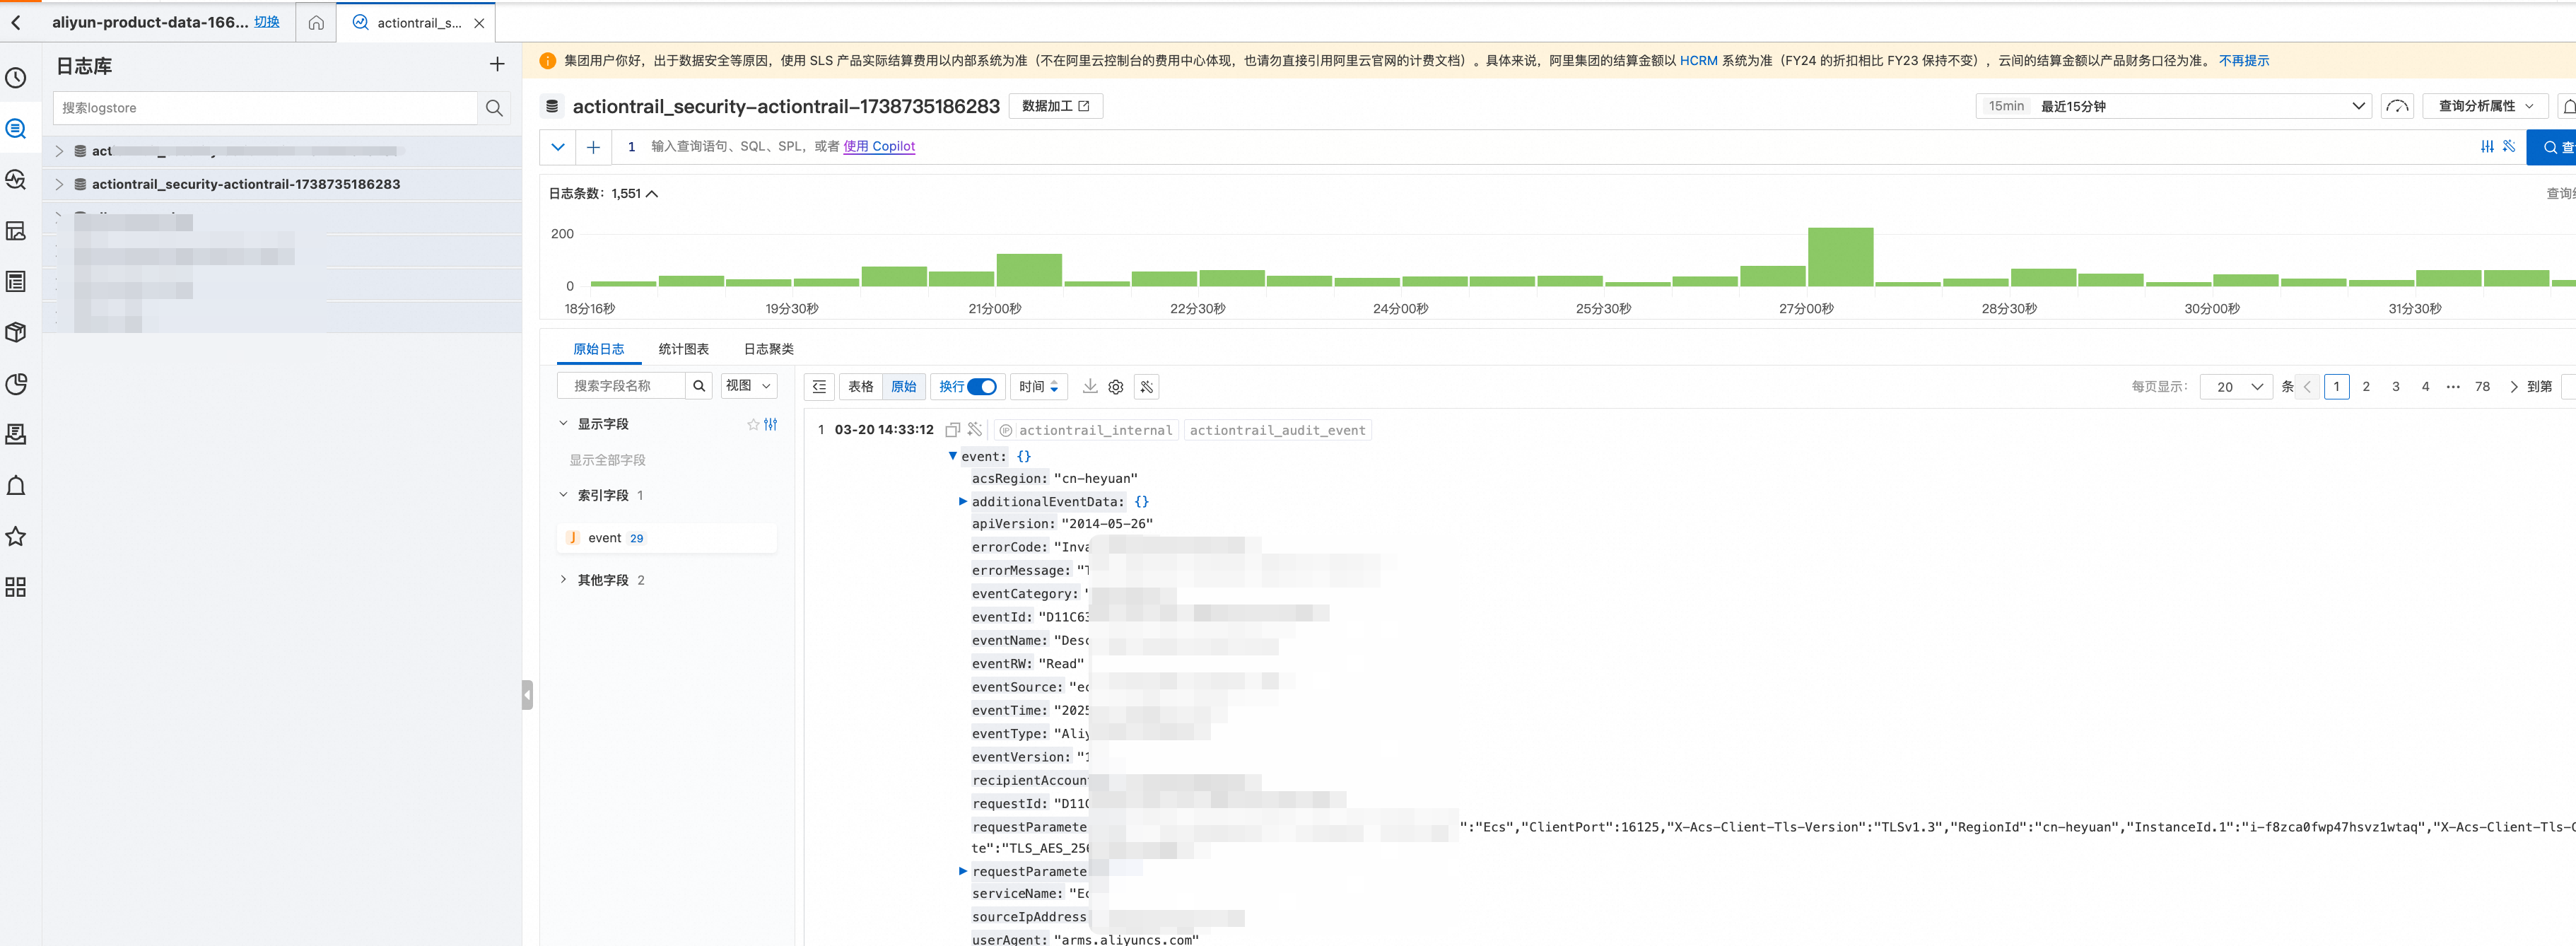Screen dimensions: 2576x946
Task: Open the 视图 dropdown
Action: (x=749, y=386)
